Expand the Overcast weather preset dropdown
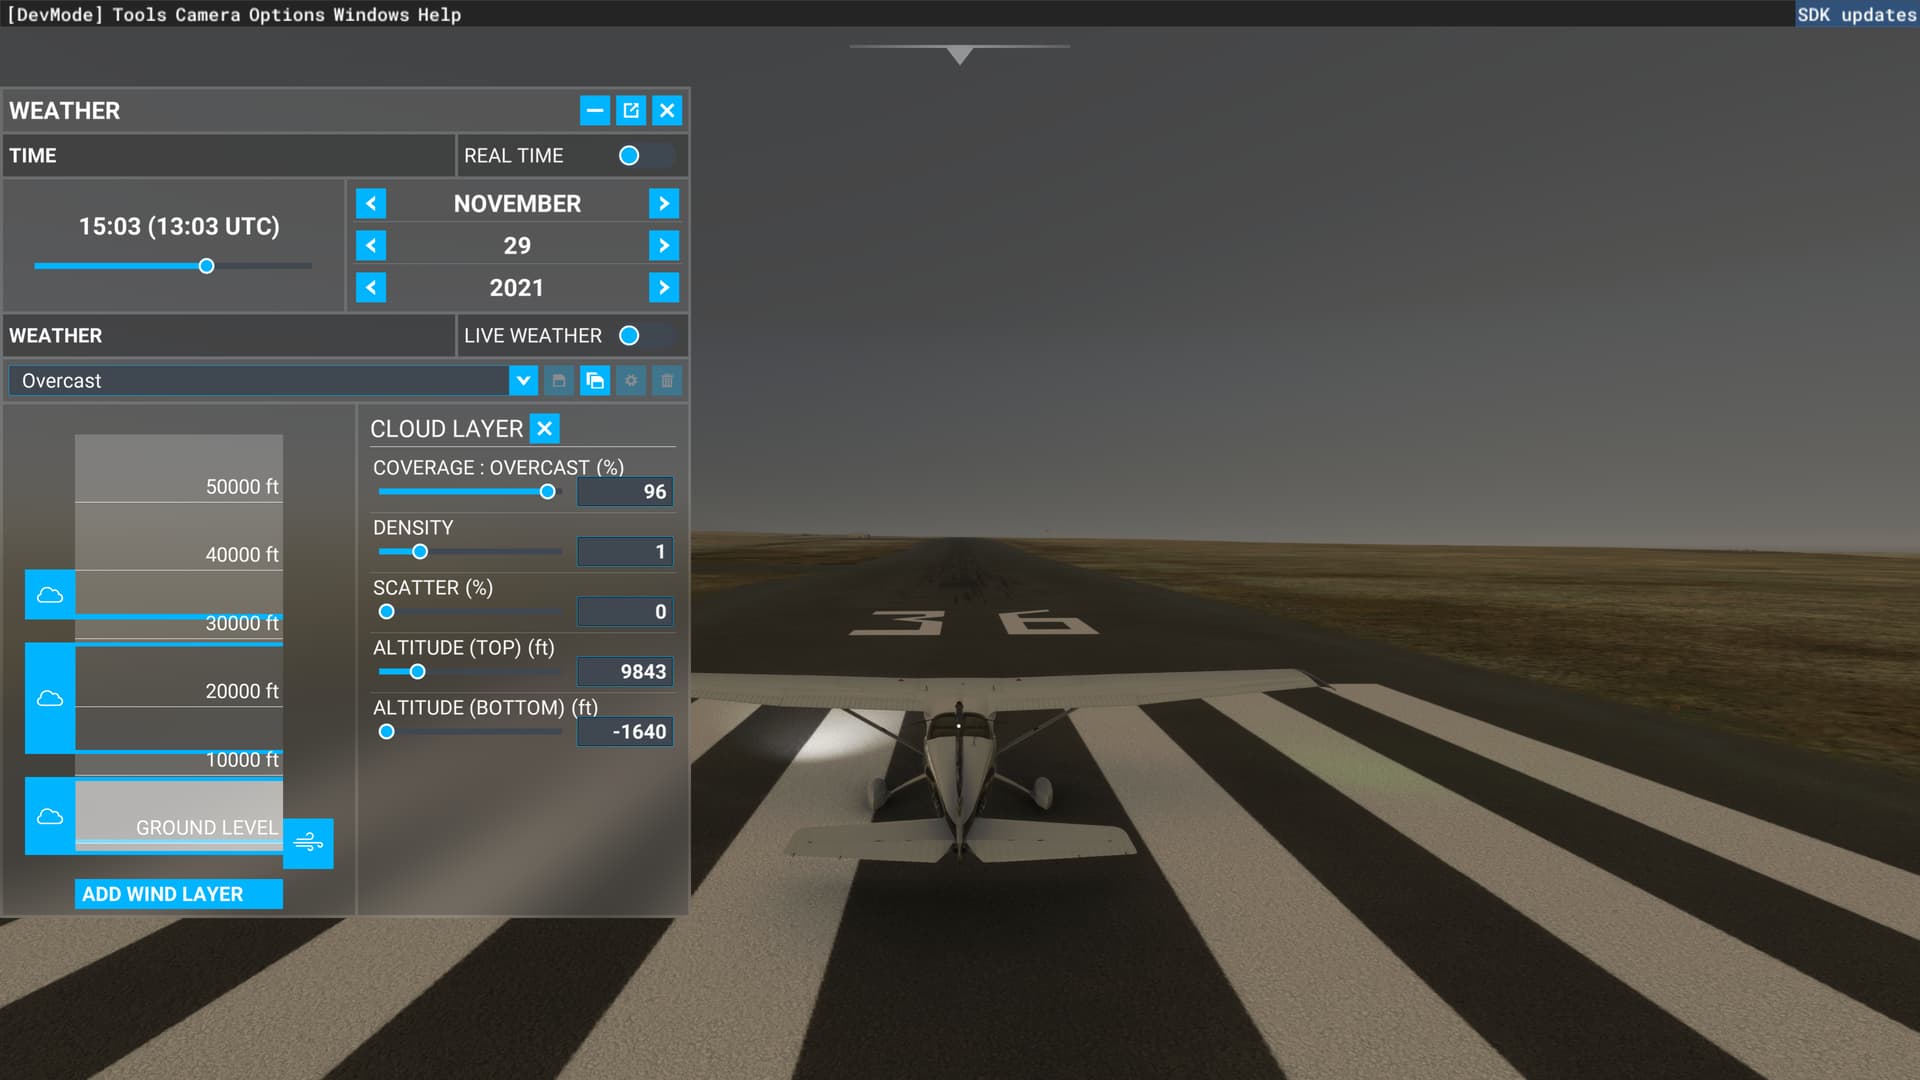 (524, 380)
